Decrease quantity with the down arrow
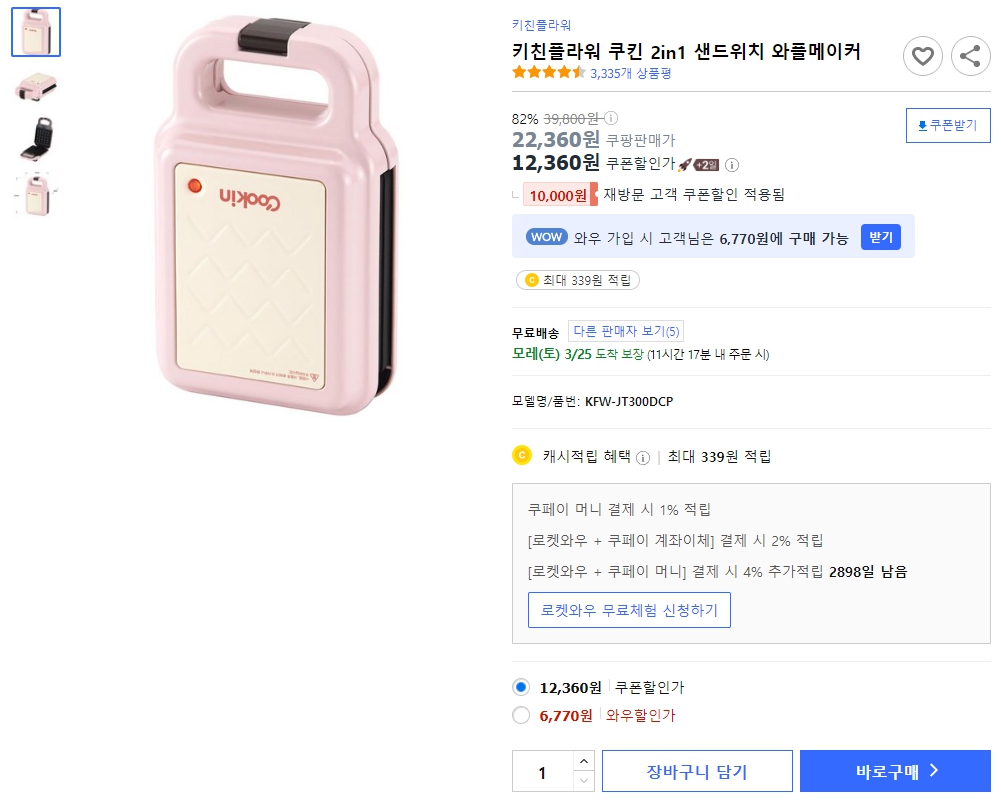The width and height of the screenshot is (1001, 803). (x=581, y=779)
